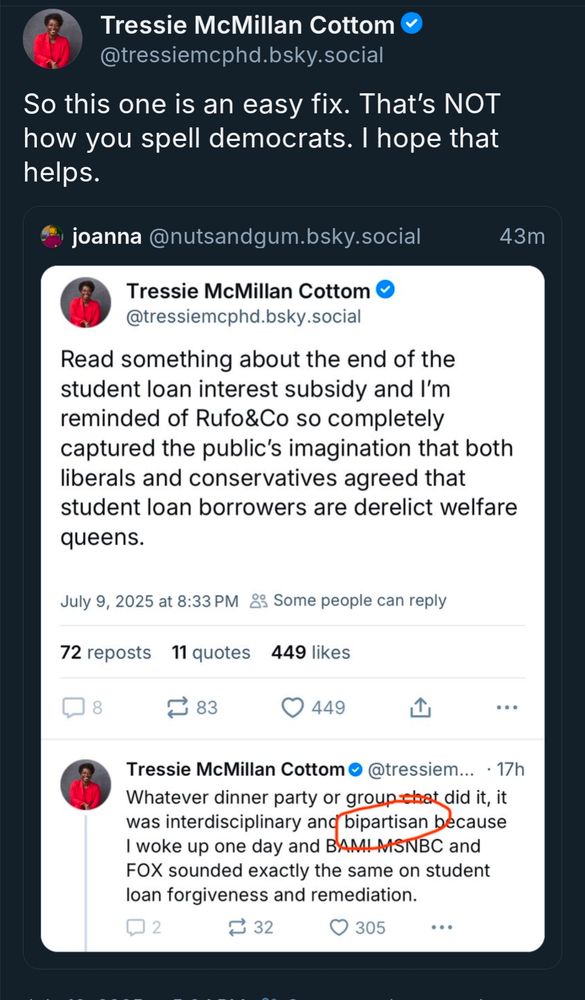
Task: View the 449 likes list
Action: (311, 652)
